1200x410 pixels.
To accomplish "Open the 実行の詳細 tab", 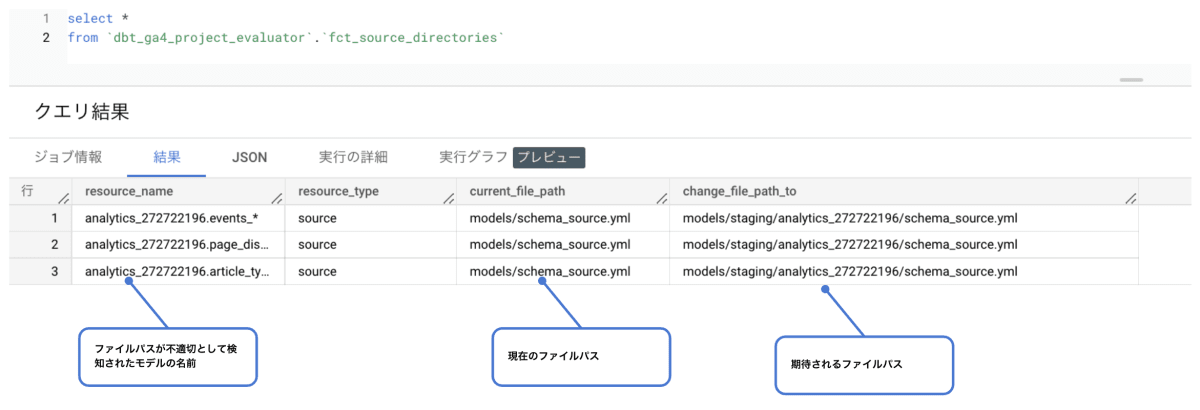I will click(353, 157).
